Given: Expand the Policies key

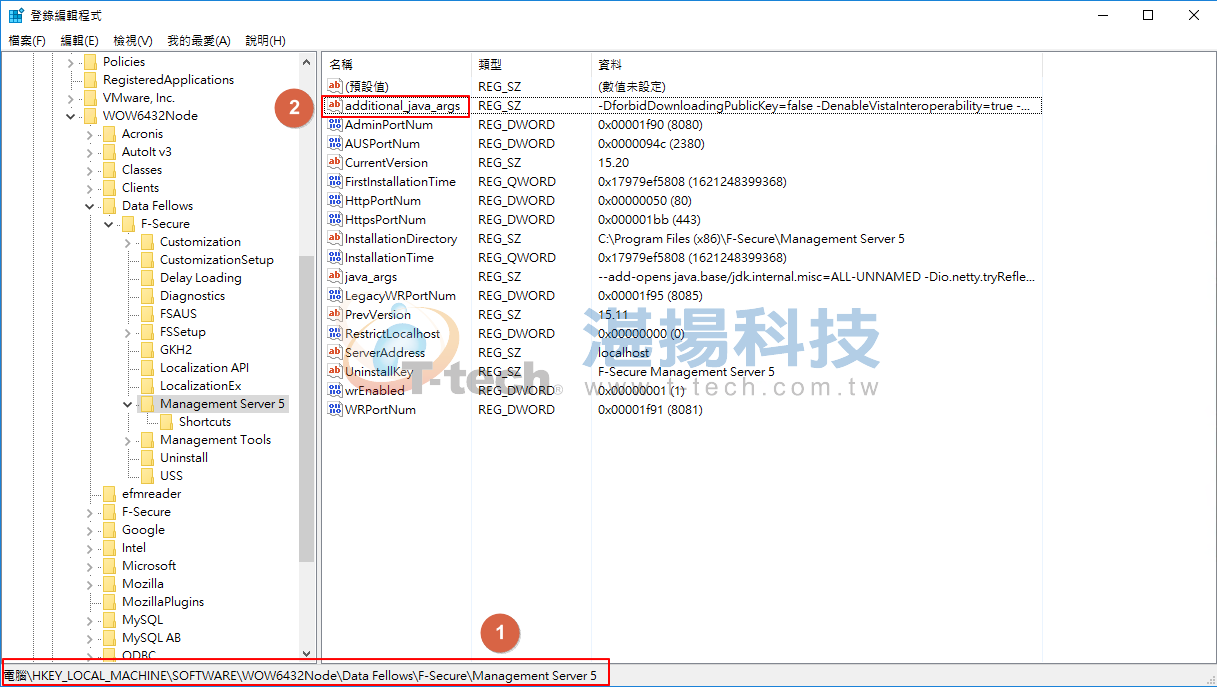Looking at the screenshot, I should tap(71, 62).
